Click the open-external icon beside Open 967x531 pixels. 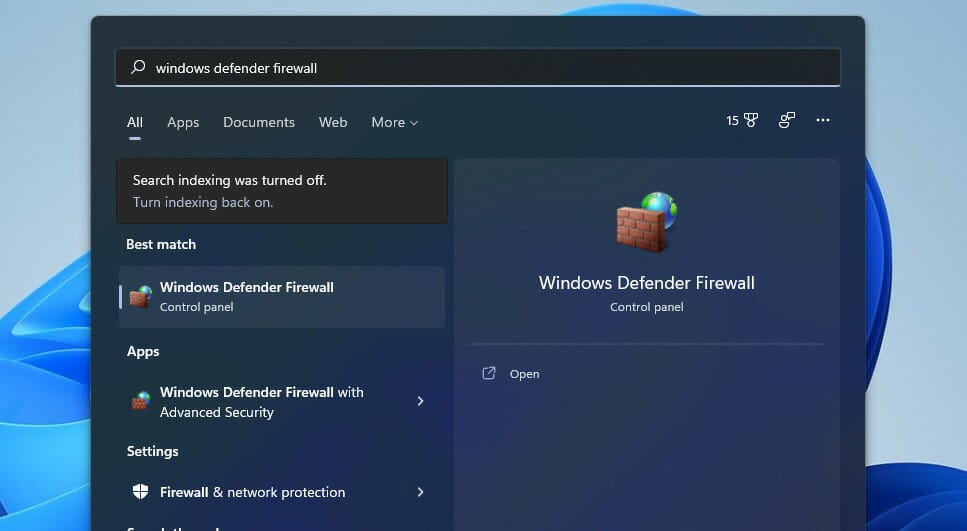pyautogui.click(x=488, y=373)
